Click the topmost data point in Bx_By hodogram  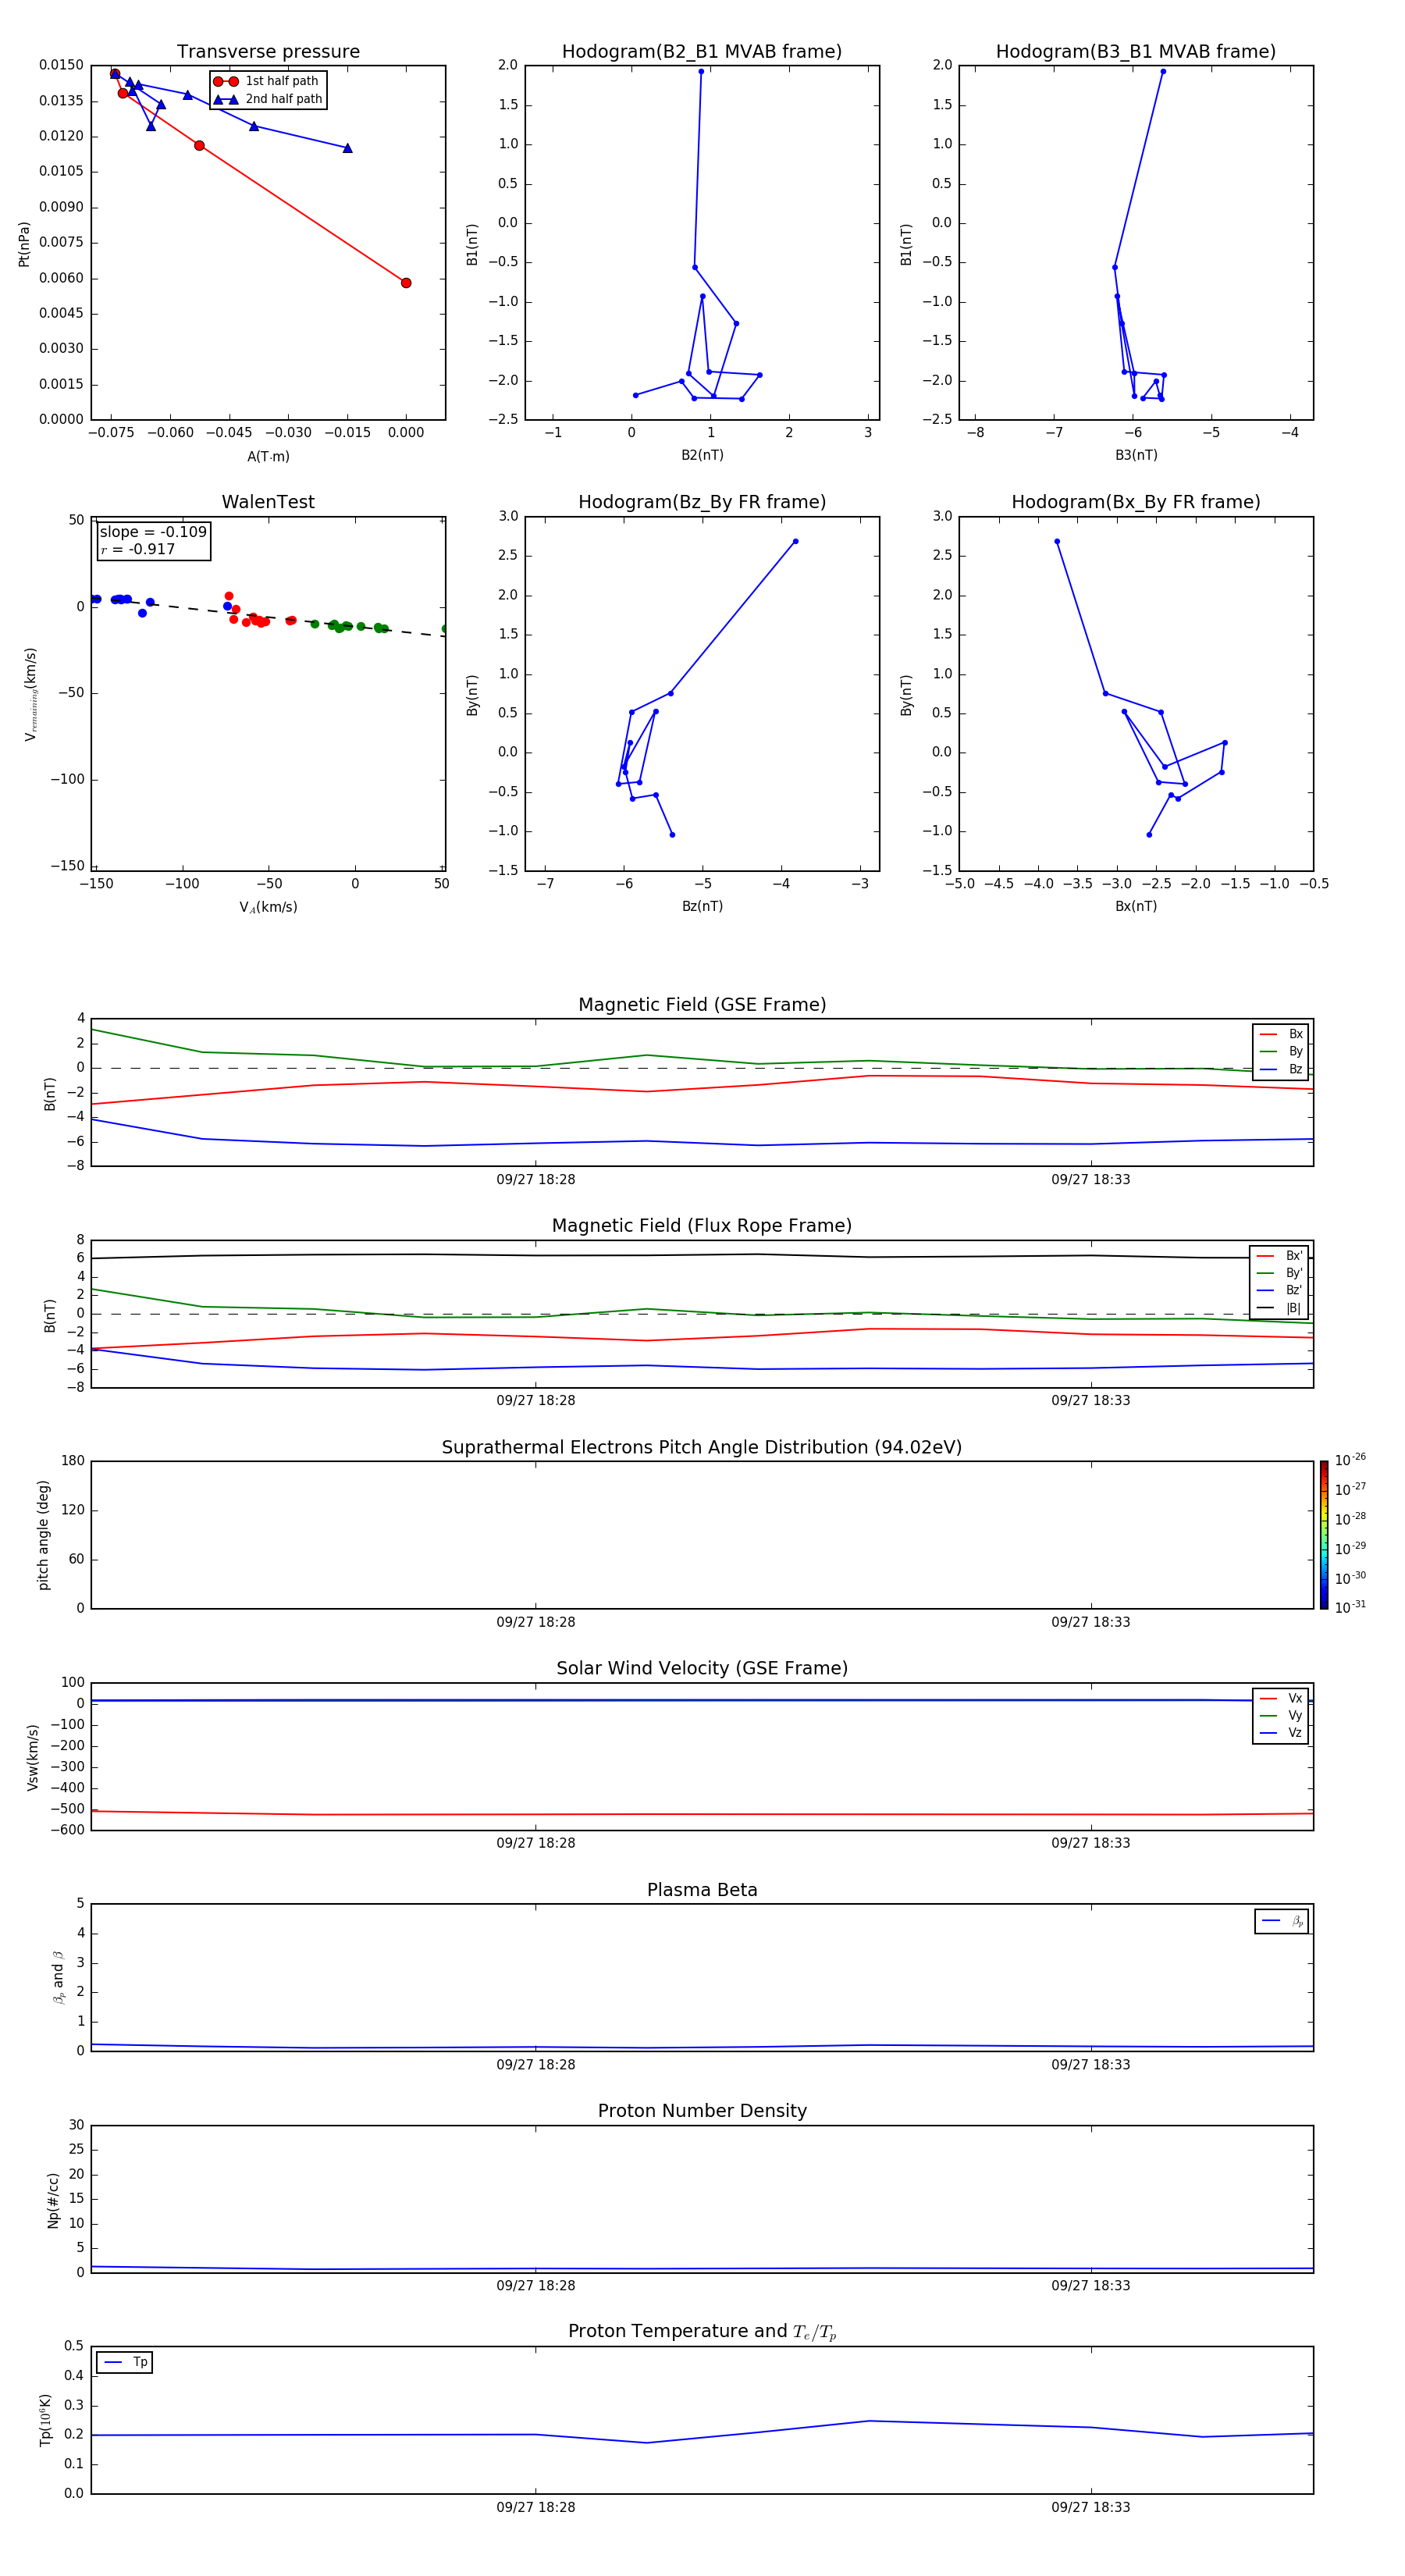pyautogui.click(x=1057, y=542)
